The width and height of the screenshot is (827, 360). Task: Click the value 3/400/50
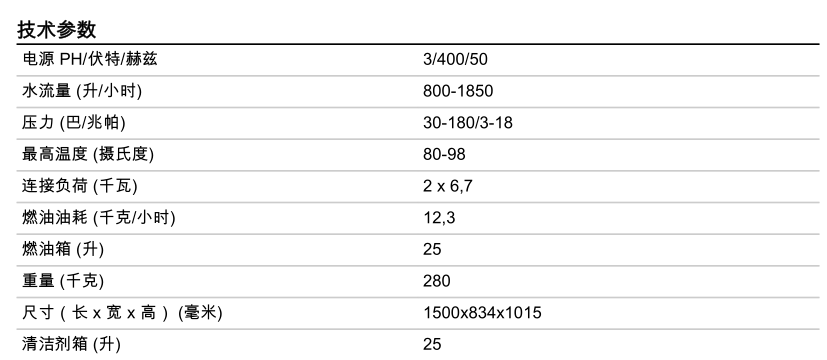coord(455,59)
